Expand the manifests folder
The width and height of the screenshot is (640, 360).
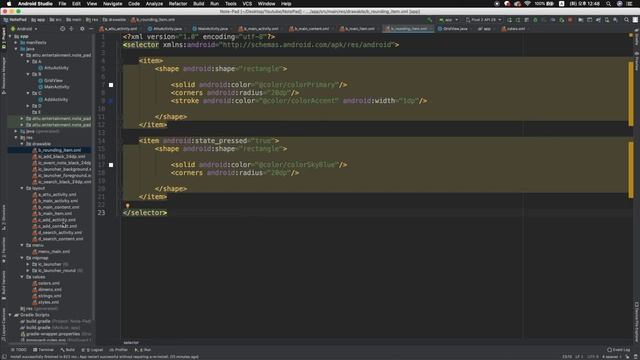(x=16, y=42)
